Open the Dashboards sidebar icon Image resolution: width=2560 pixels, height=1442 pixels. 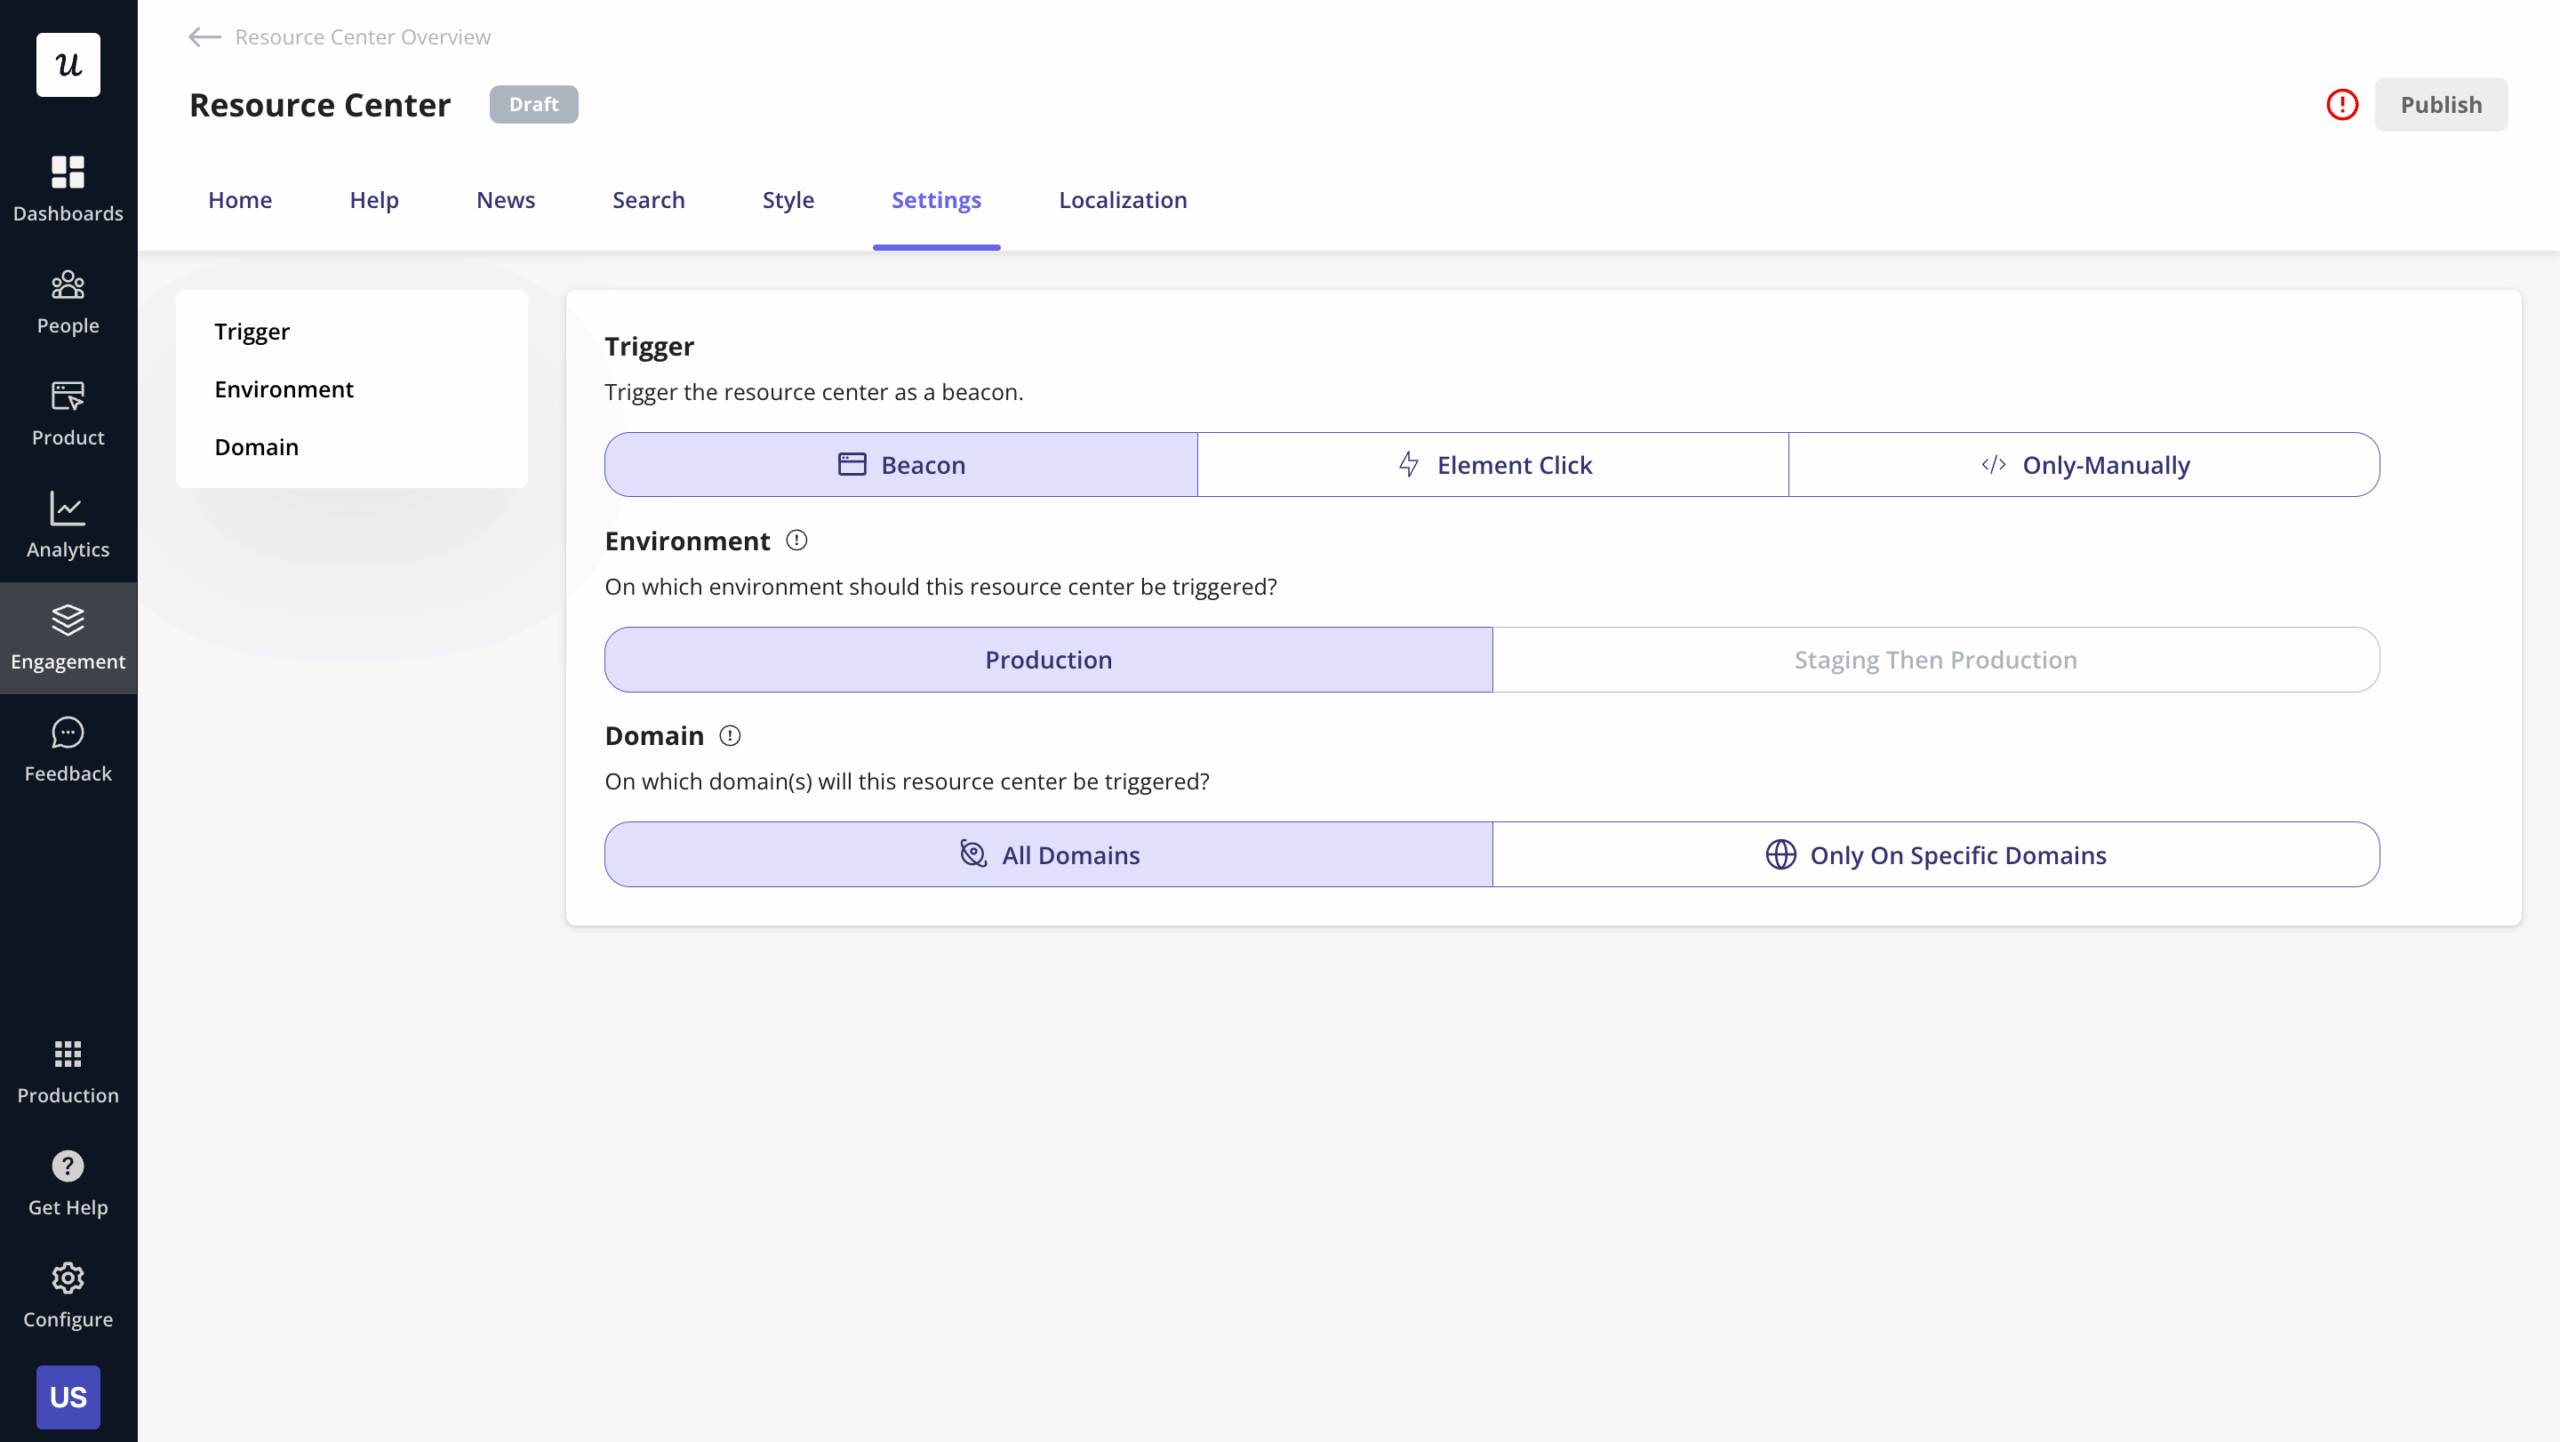[68, 173]
